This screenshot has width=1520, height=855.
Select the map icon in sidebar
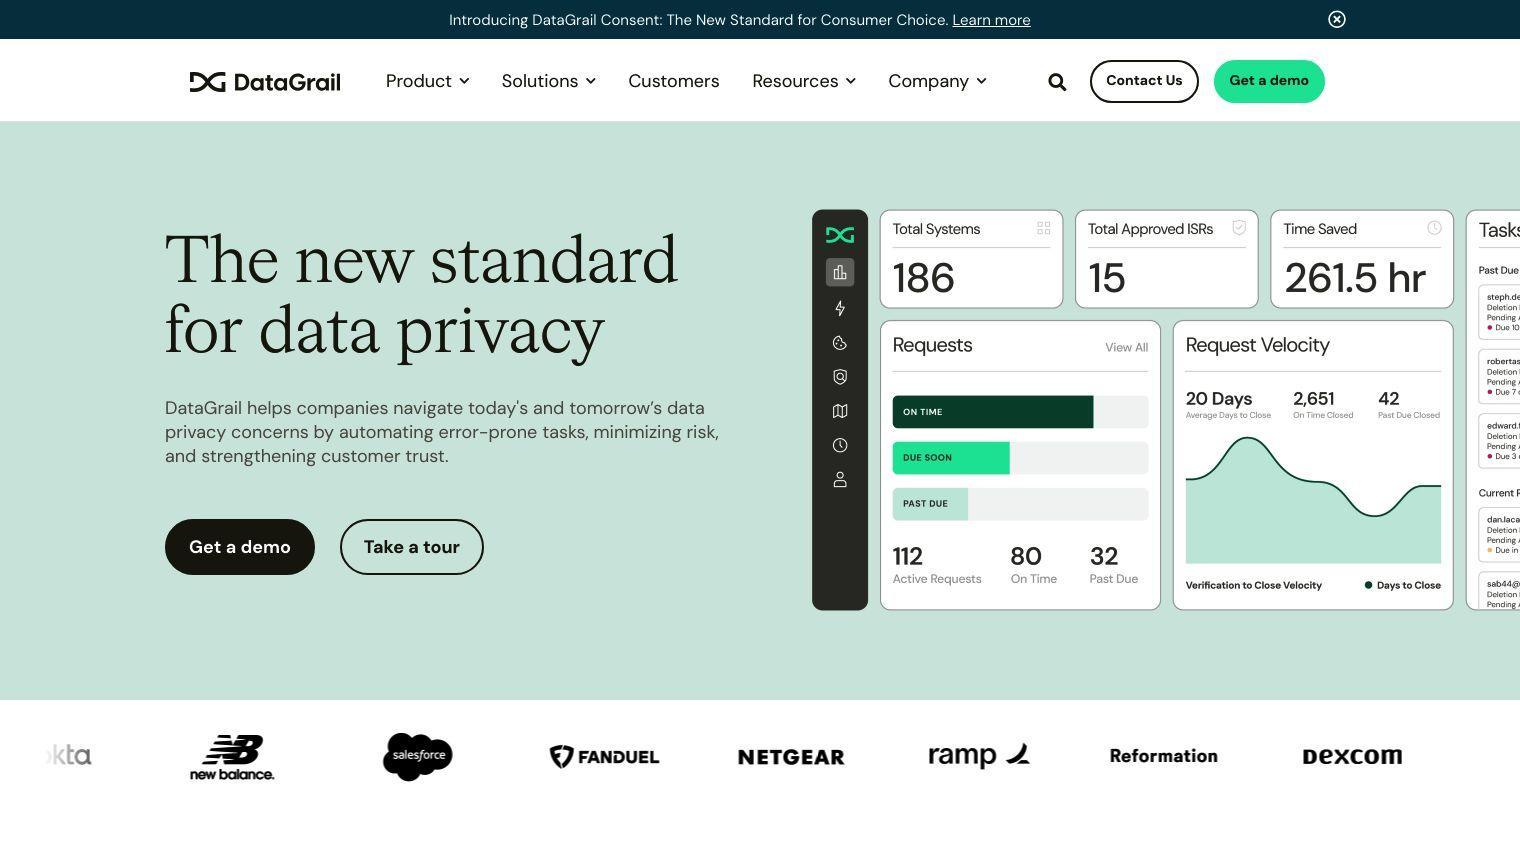tap(840, 411)
